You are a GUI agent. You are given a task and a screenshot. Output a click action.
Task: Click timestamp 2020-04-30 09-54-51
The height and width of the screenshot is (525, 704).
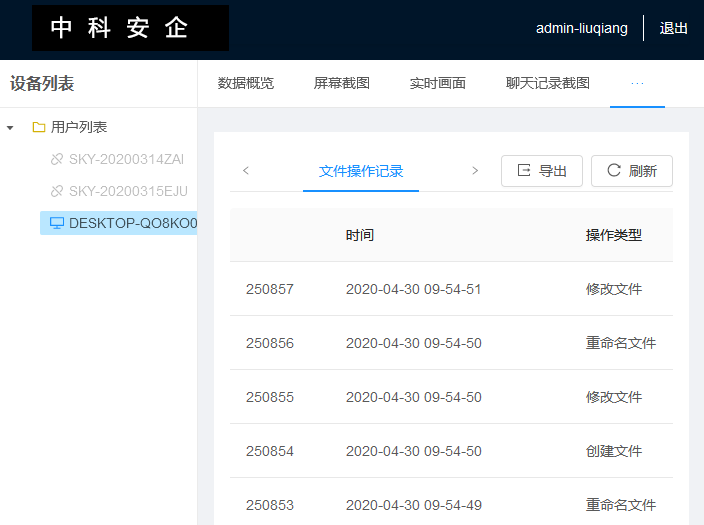(x=414, y=289)
